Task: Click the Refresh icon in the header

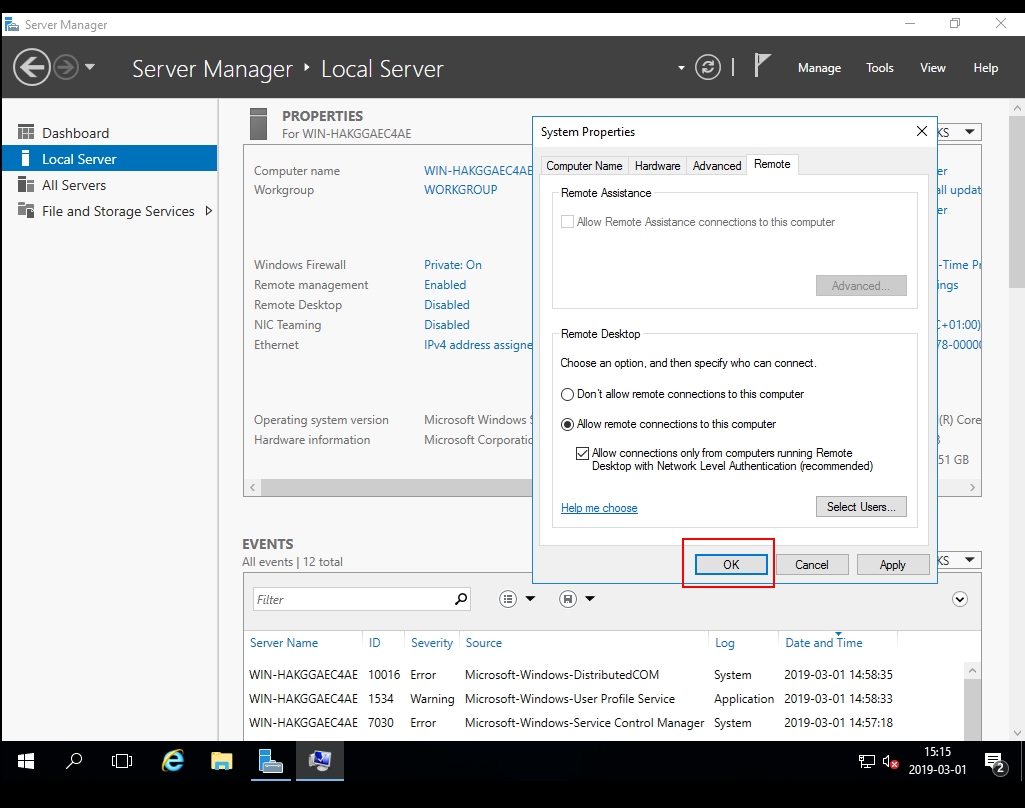Action: click(x=707, y=67)
